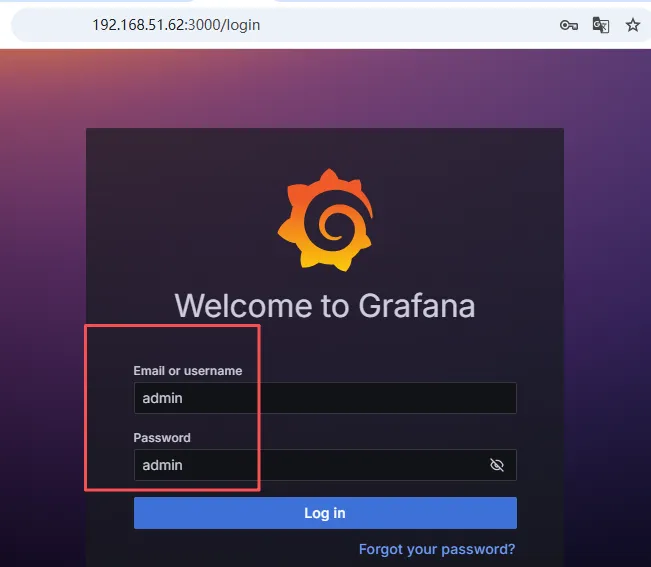Focus the Password input field
Viewport: 651px width, 567px height.
click(x=325, y=465)
